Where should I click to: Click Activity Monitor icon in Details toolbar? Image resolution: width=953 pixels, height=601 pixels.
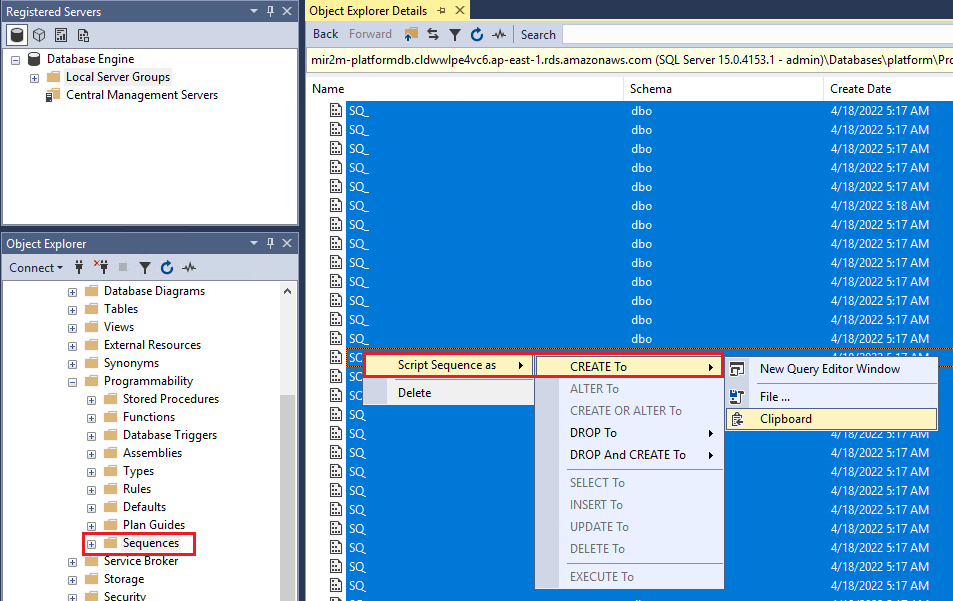click(499, 35)
